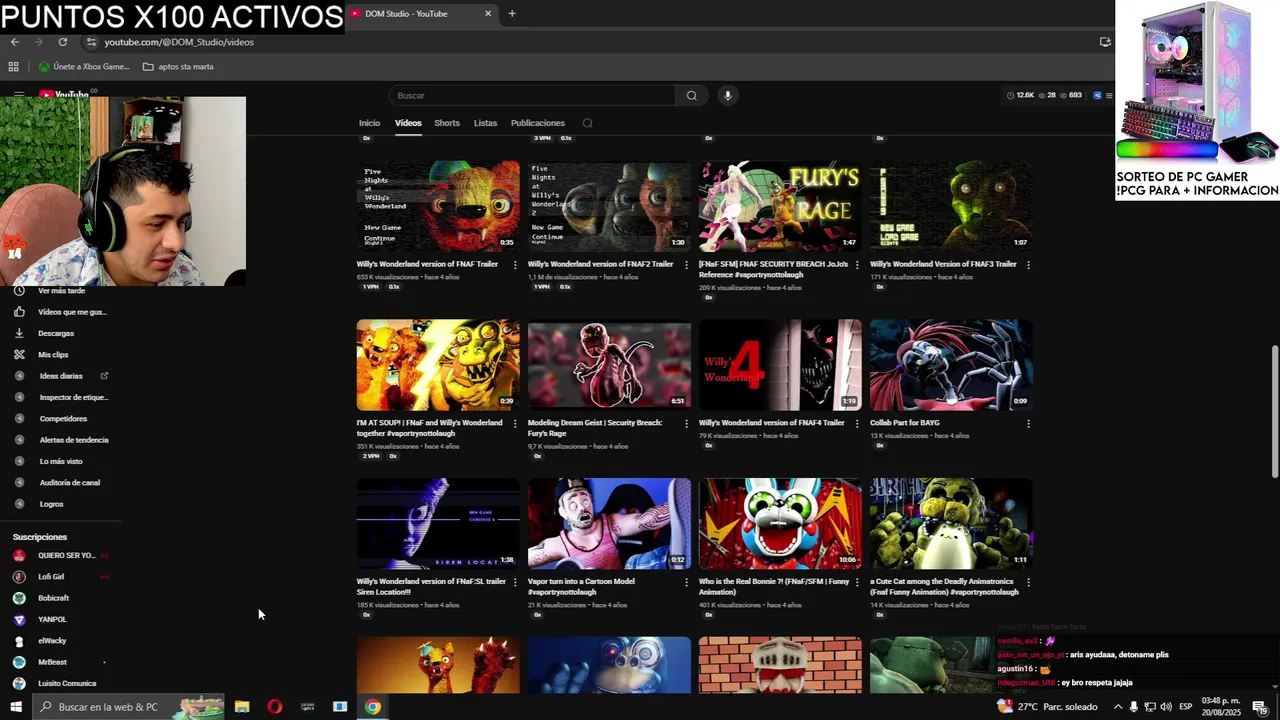Open the Fury's Rage JoJo's Reference thumbnail

(x=780, y=207)
